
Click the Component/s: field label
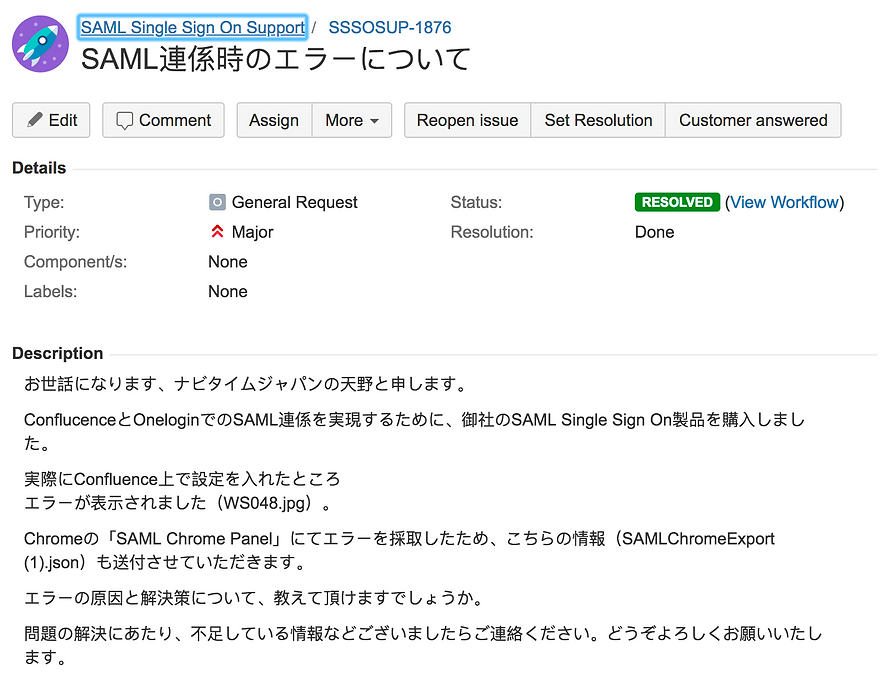point(75,262)
